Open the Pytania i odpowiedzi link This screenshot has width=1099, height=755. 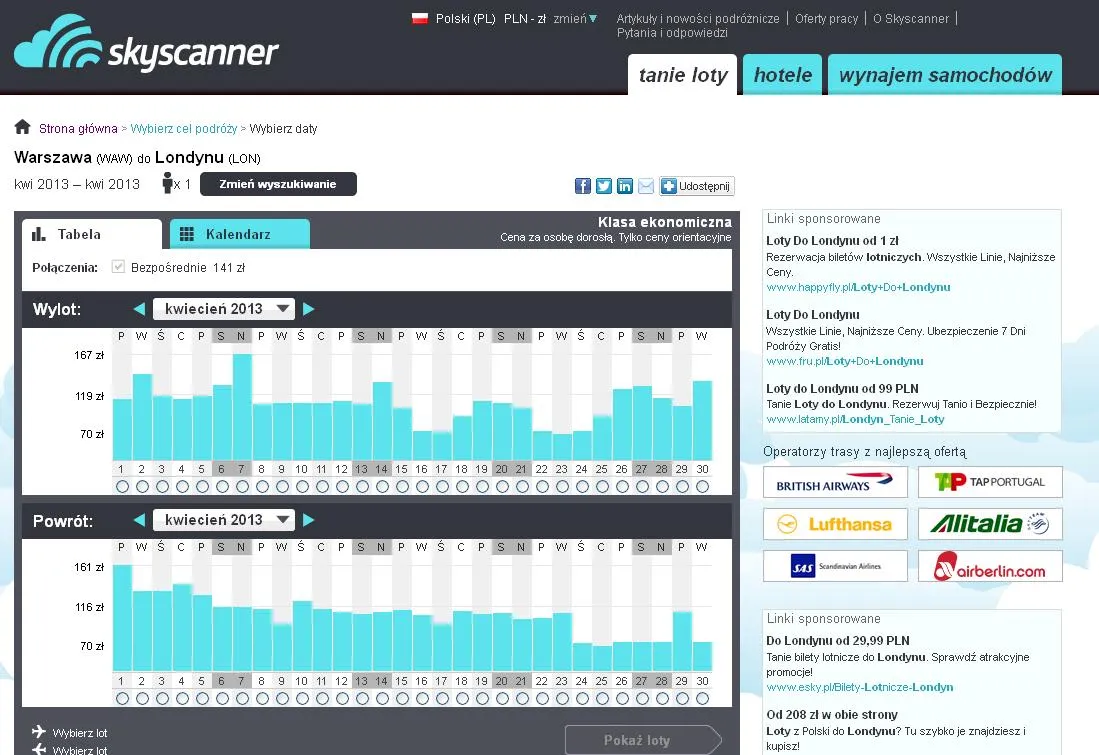coord(672,32)
